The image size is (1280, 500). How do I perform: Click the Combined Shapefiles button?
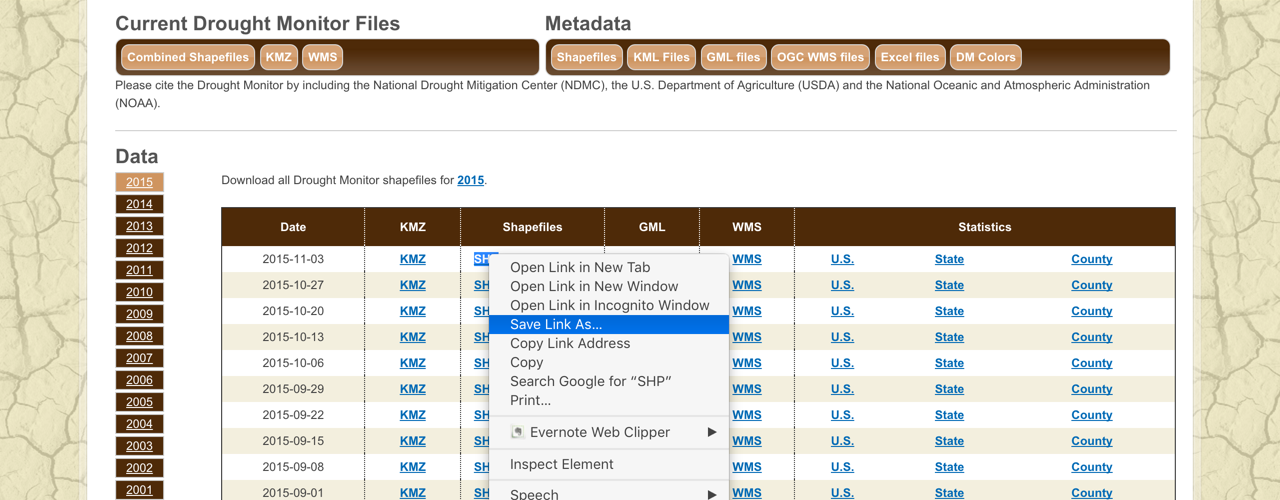[188, 58]
